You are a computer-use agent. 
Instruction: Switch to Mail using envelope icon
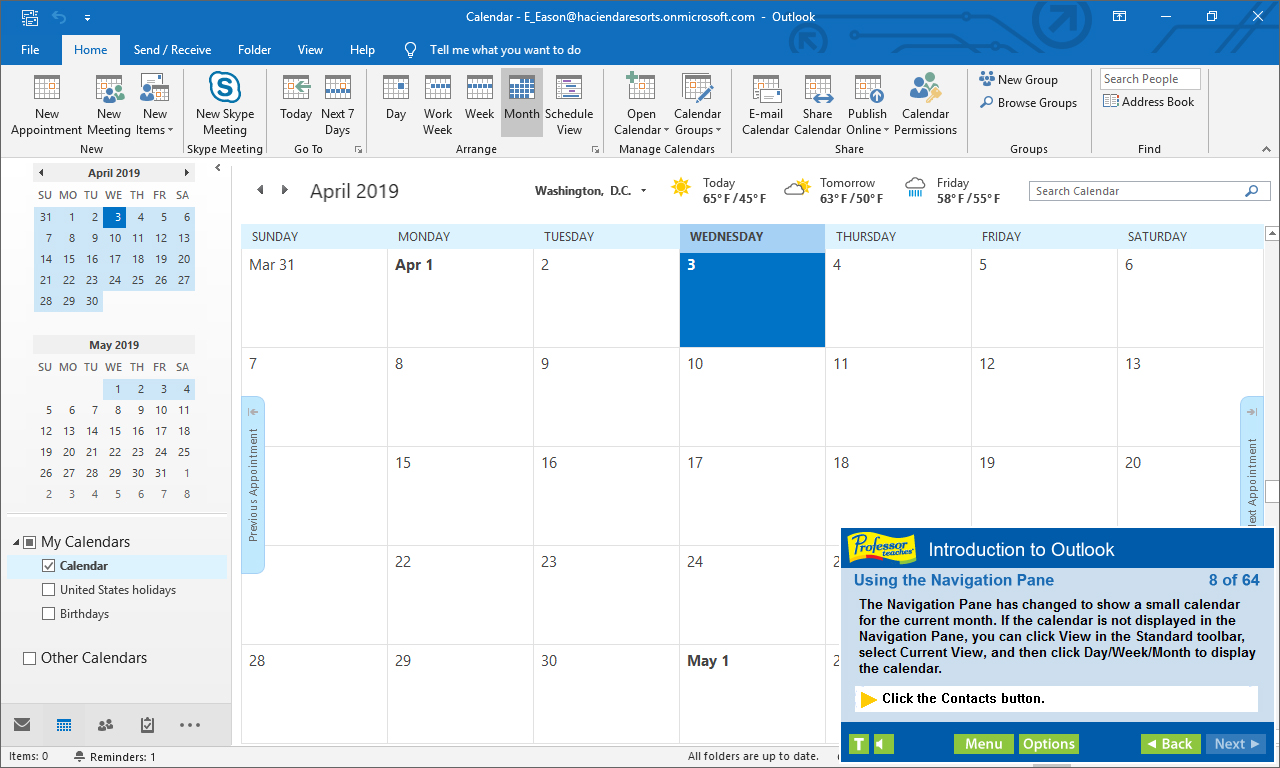point(22,725)
